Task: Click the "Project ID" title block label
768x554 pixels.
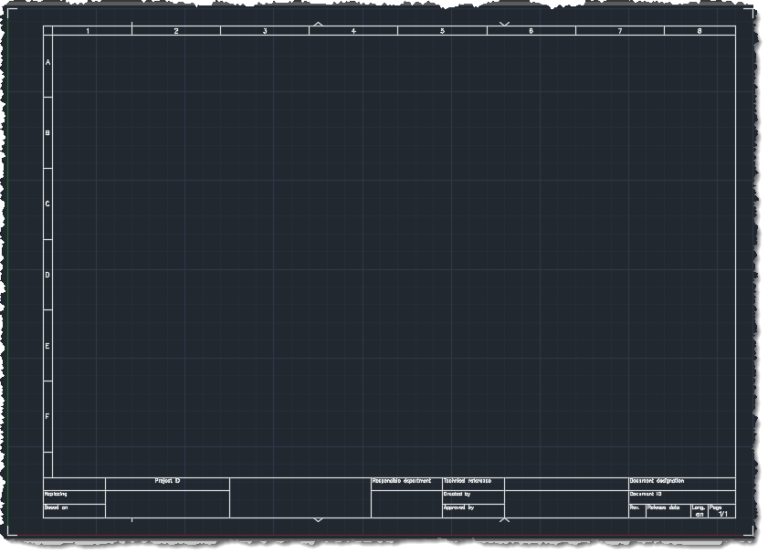Action: coord(168,481)
